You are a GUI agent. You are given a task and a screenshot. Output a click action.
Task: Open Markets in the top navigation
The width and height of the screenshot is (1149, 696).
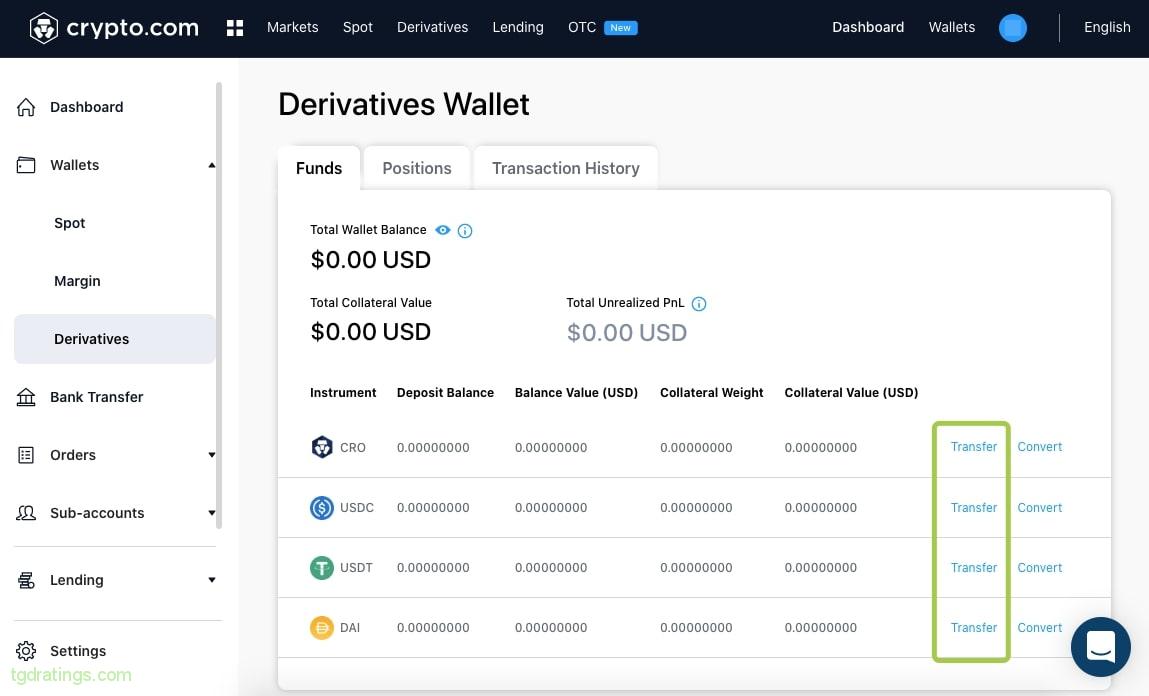click(292, 27)
